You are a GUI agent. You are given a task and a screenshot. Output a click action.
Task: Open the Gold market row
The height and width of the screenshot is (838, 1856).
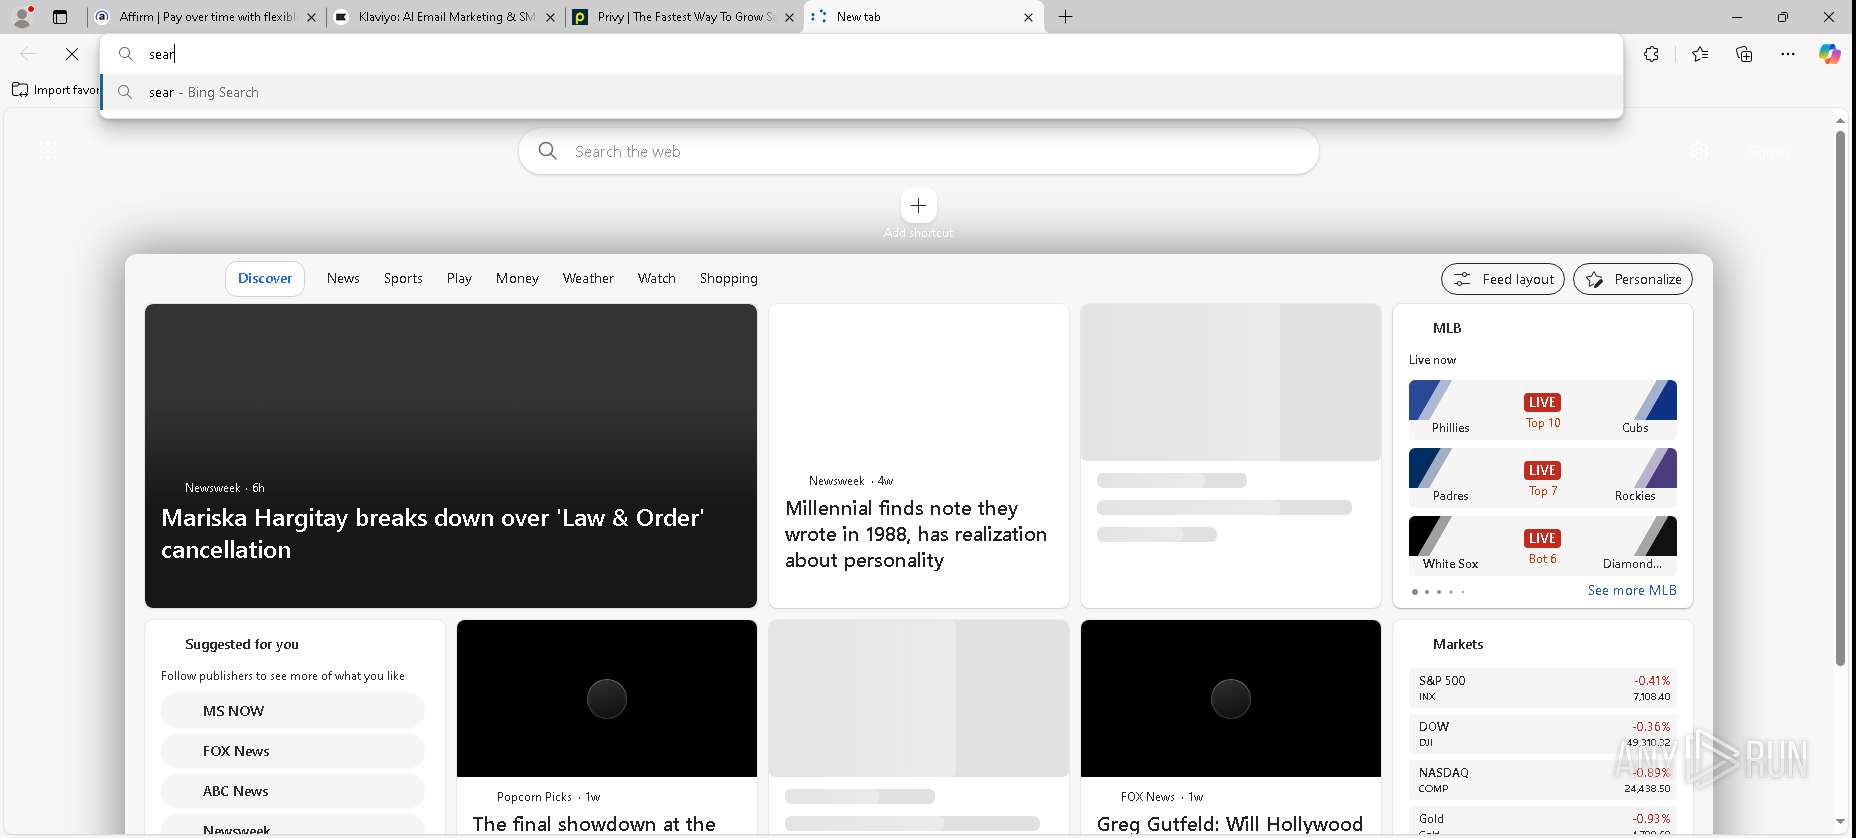[1543, 821]
